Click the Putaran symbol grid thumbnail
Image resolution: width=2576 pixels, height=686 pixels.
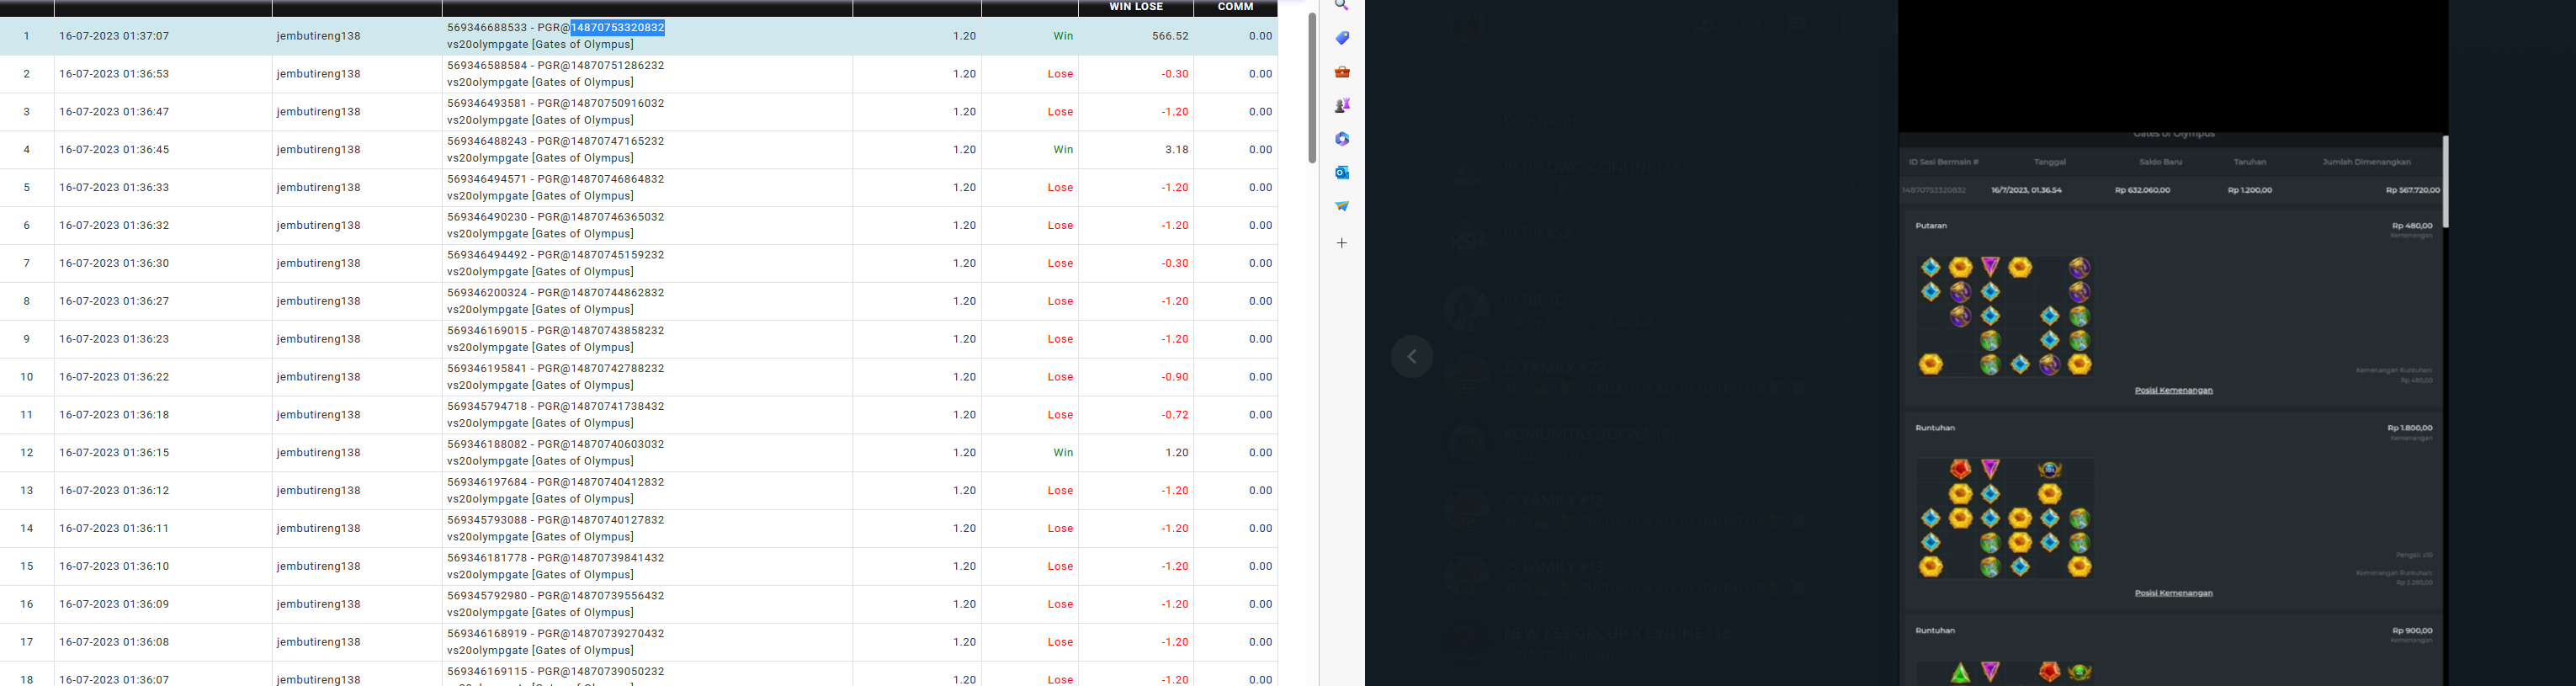click(2004, 316)
